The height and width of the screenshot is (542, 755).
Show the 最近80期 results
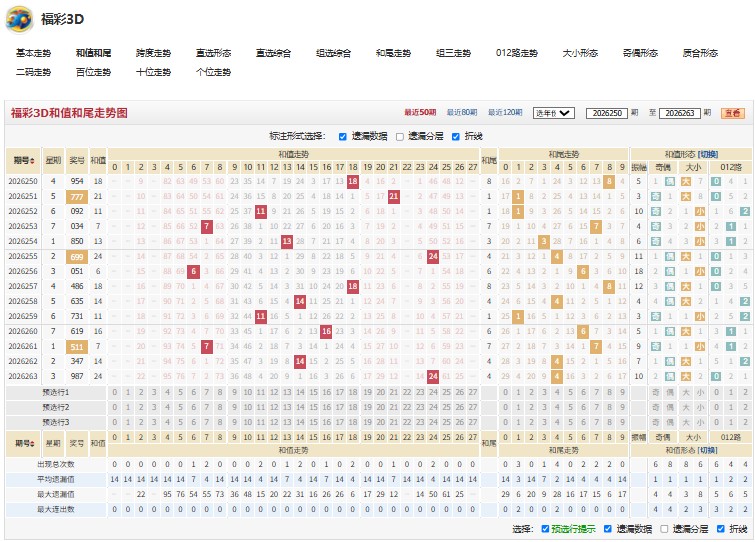462,113
